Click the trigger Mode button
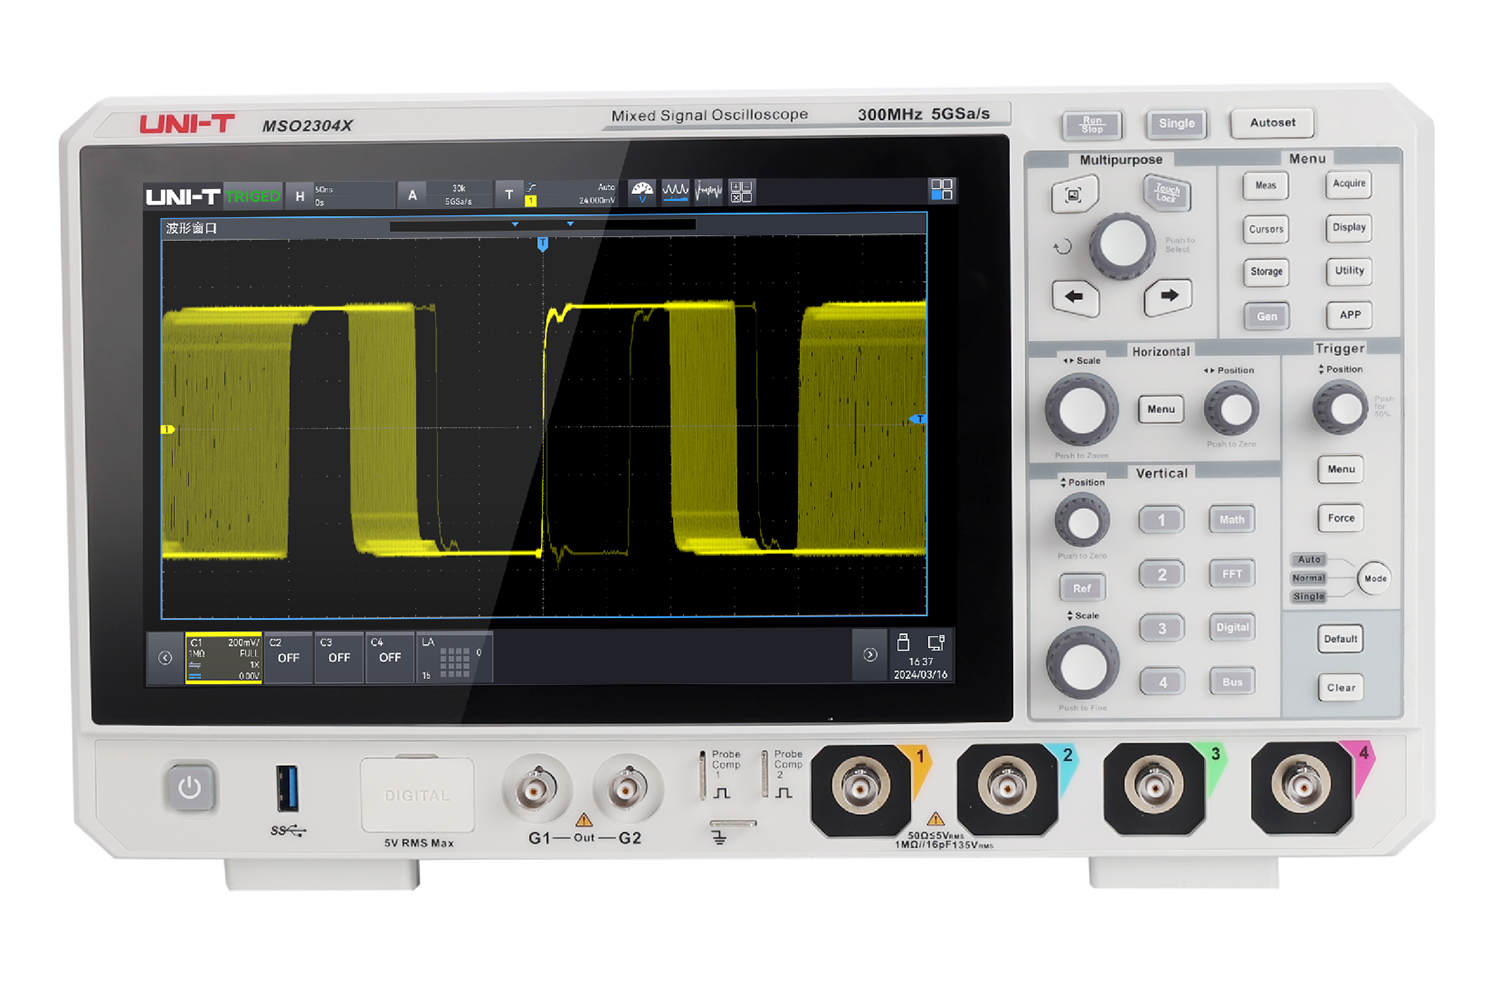This screenshot has height=1000, width=1500. tap(1375, 578)
